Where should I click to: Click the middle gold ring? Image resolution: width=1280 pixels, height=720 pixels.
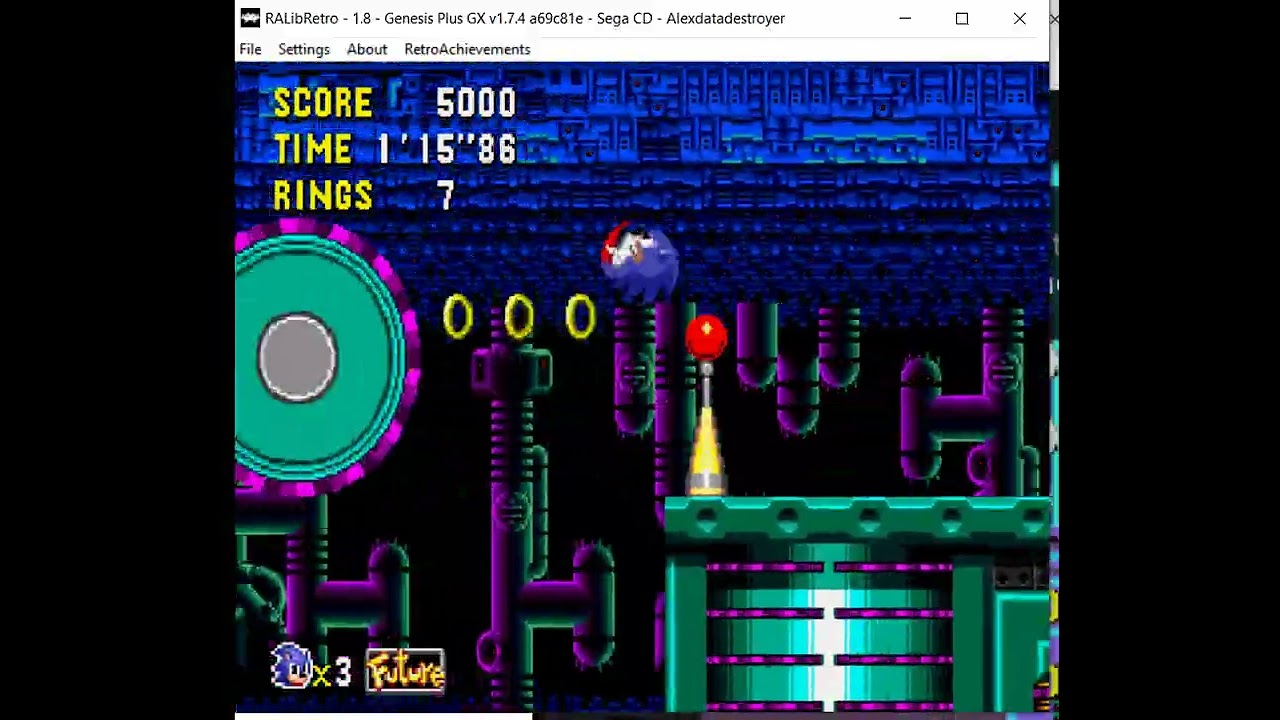519,317
